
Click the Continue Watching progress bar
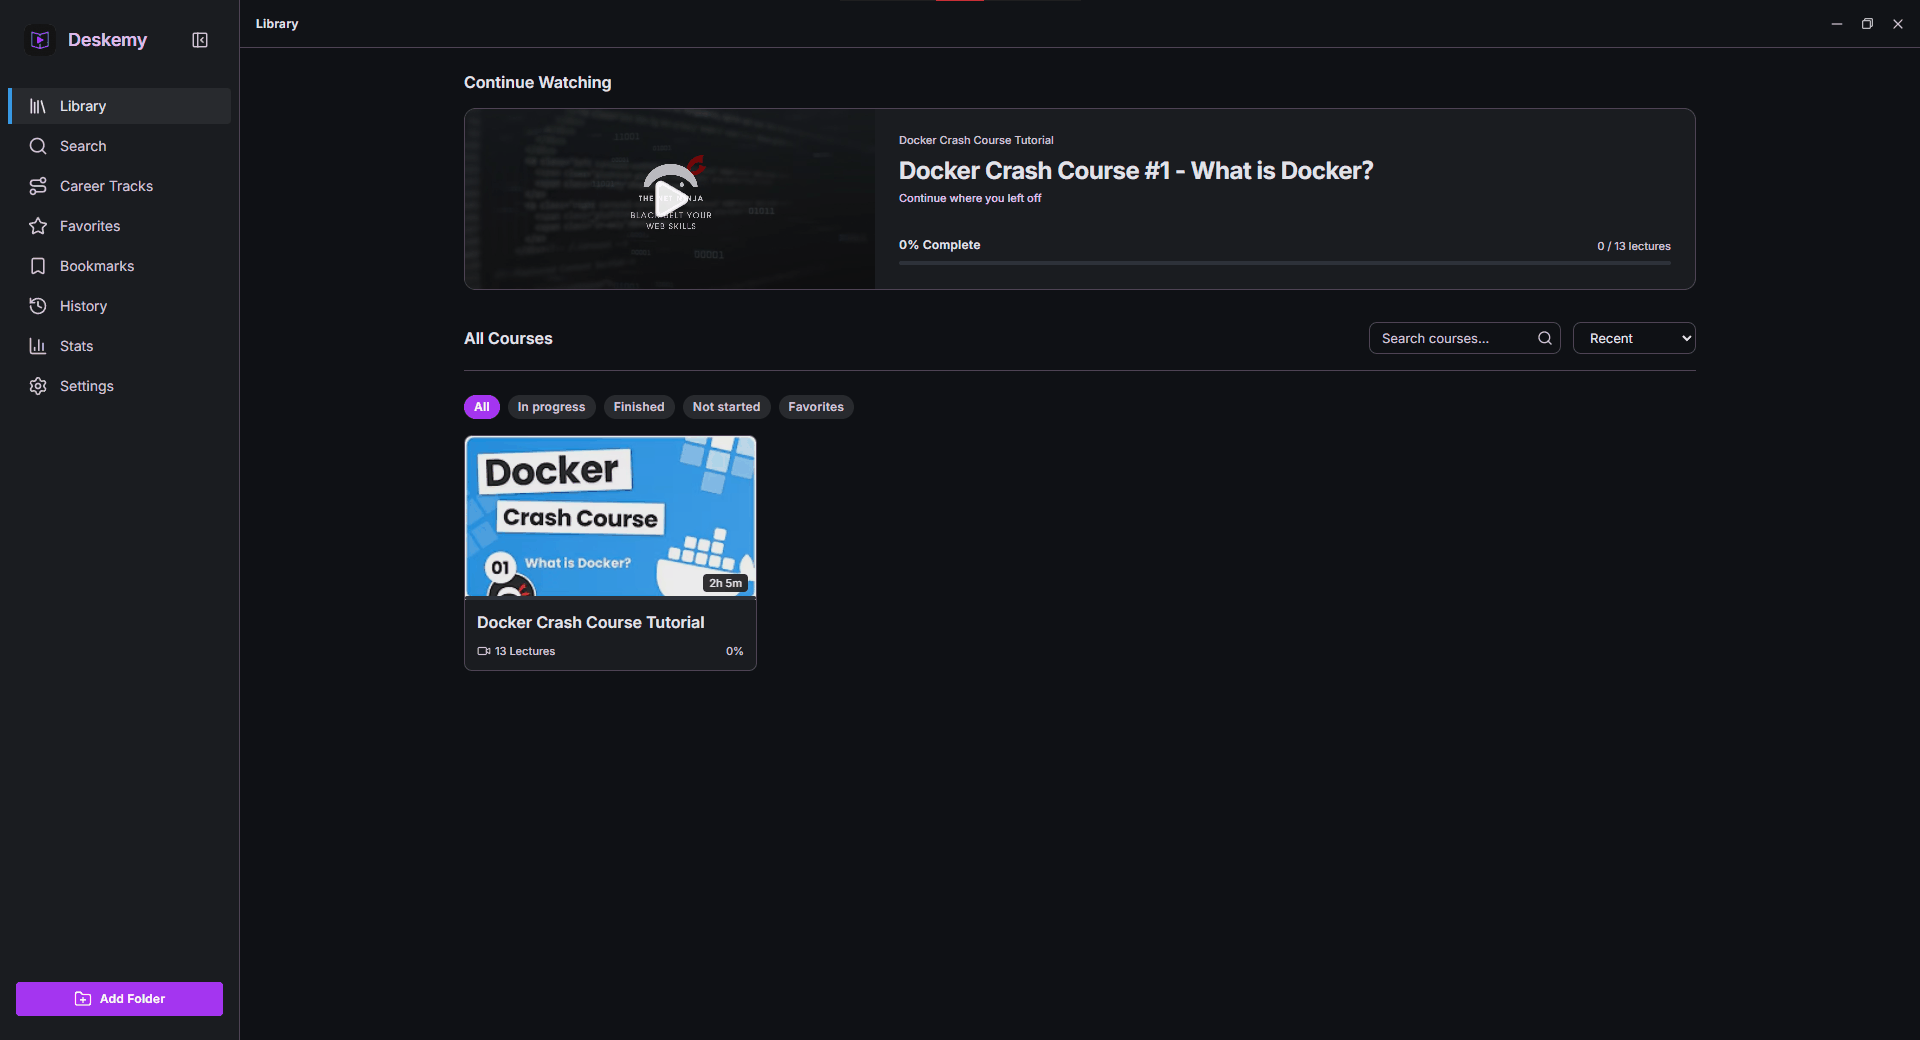click(x=1285, y=263)
